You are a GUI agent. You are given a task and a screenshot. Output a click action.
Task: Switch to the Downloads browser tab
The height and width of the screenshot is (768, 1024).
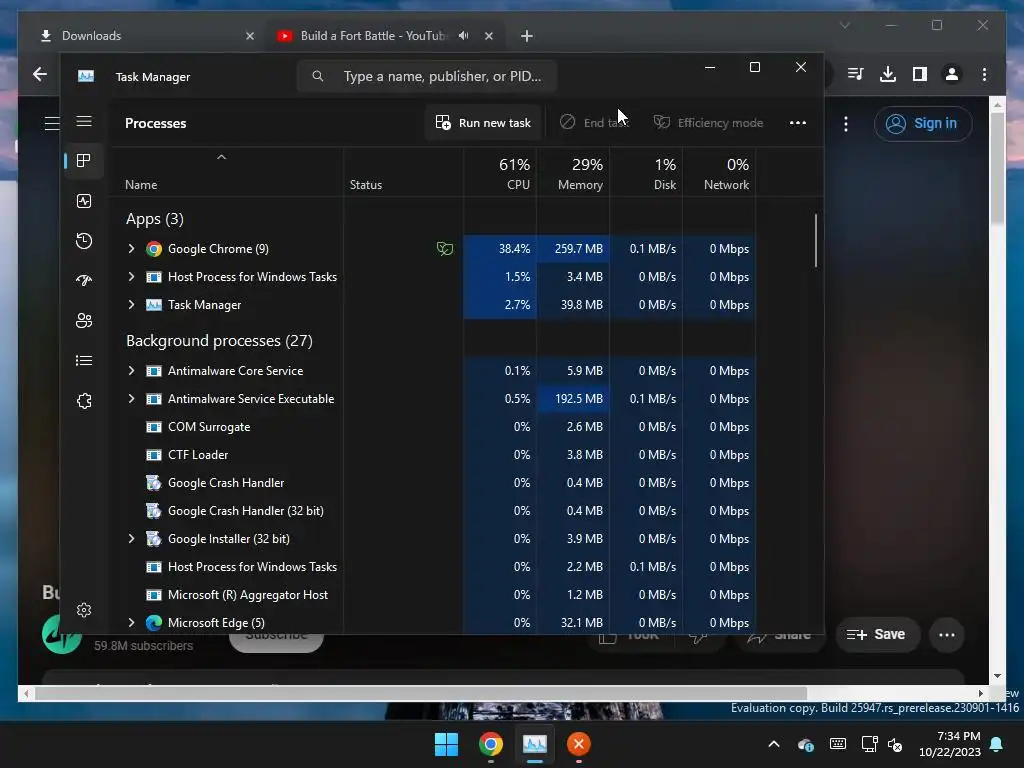point(144,36)
